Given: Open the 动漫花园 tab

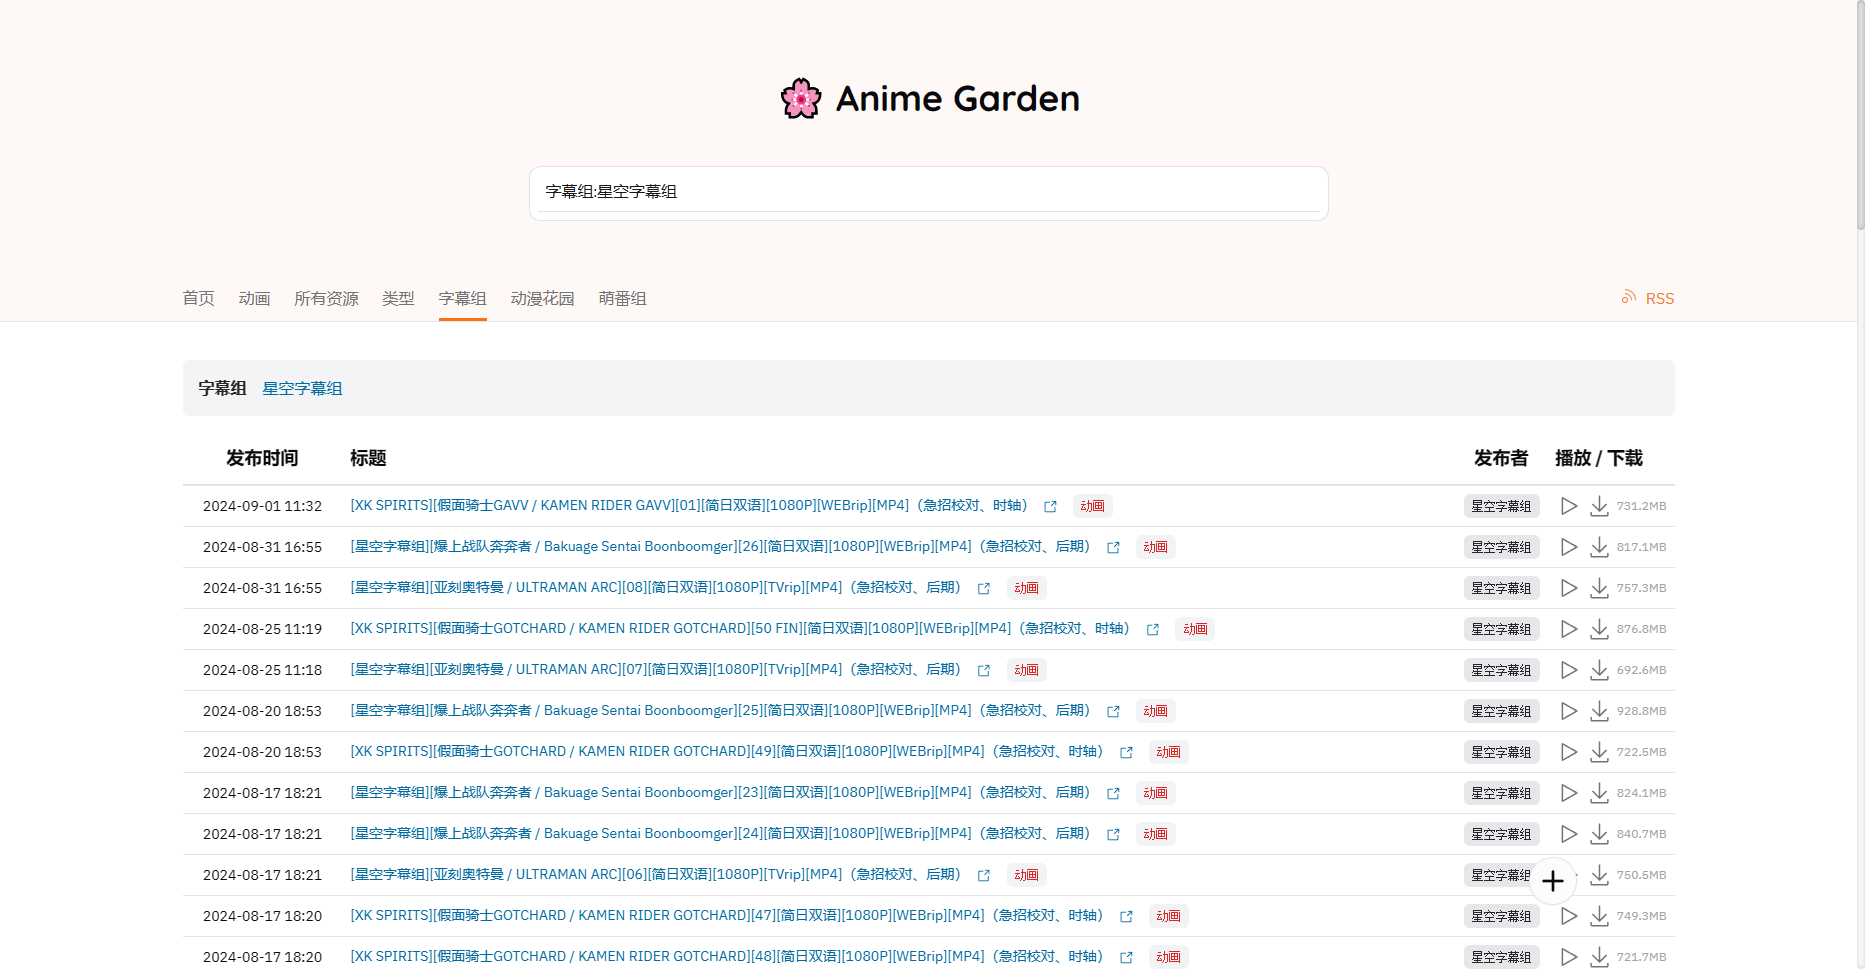Looking at the screenshot, I should pyautogui.click(x=542, y=298).
